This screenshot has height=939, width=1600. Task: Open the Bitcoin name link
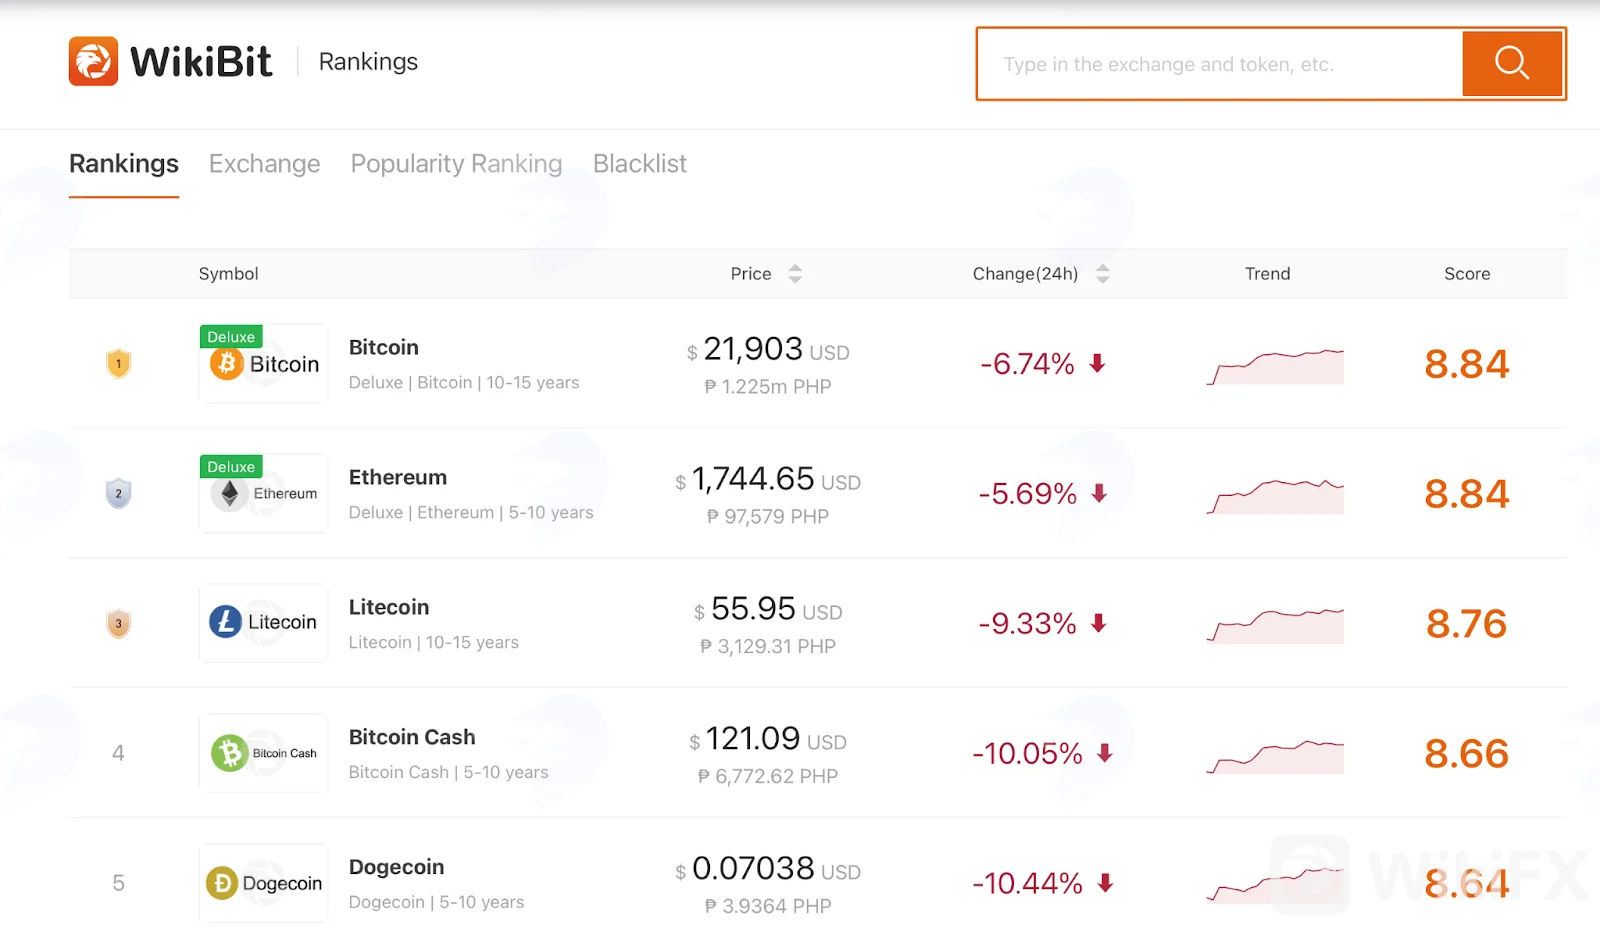pos(384,348)
